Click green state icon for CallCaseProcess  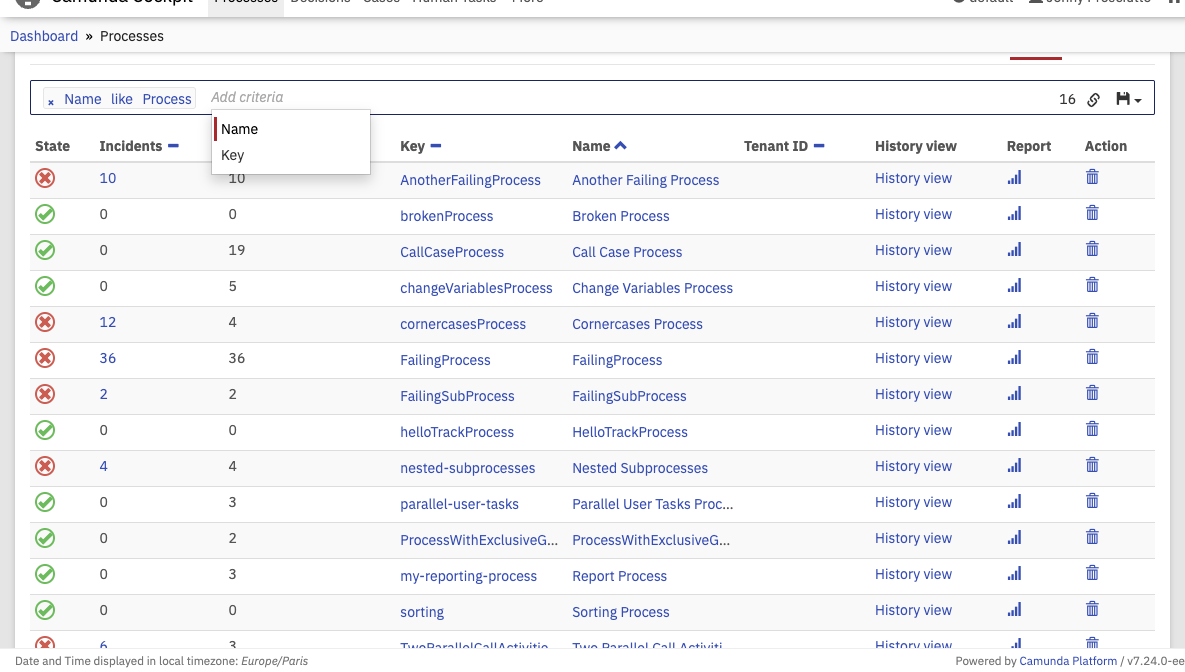[x=45, y=250]
